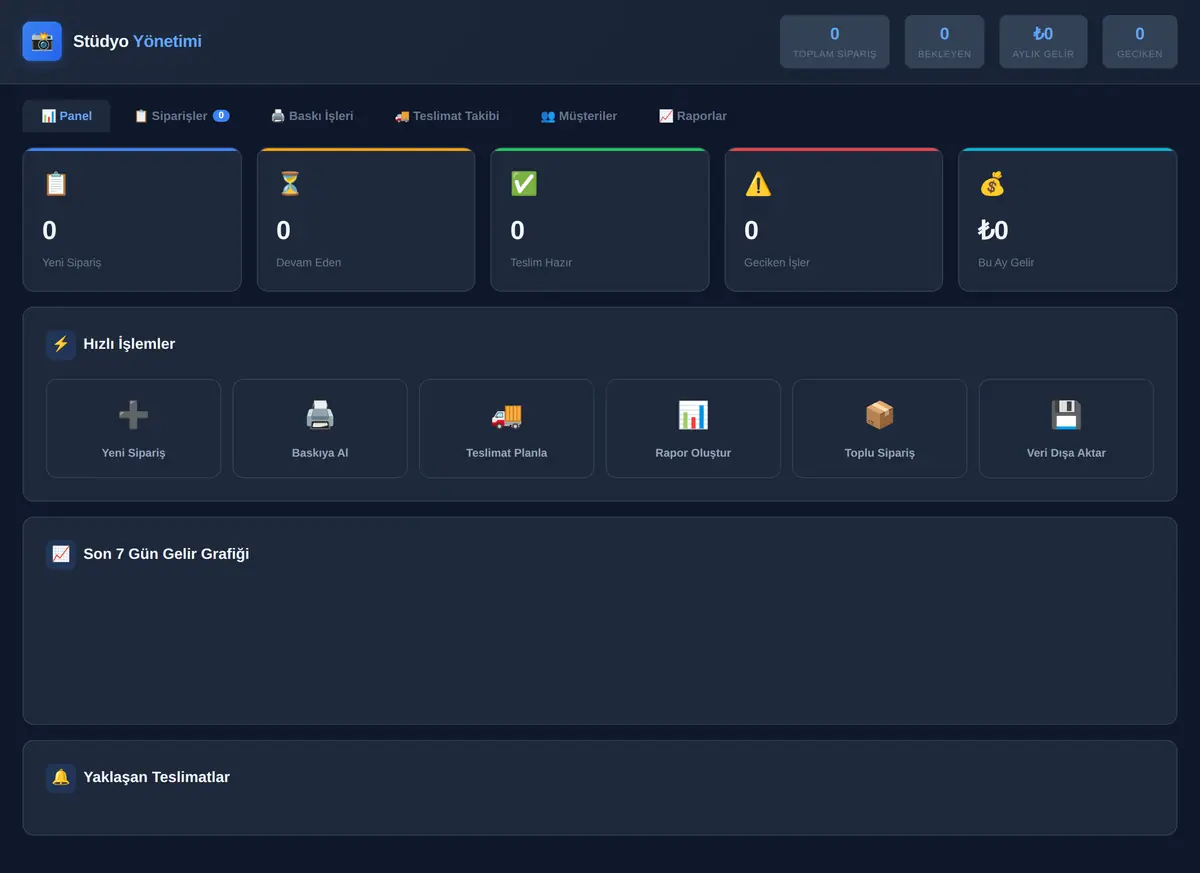This screenshot has height=873, width=1200.
Task: Open the Müşteriler tab
Action: point(579,116)
